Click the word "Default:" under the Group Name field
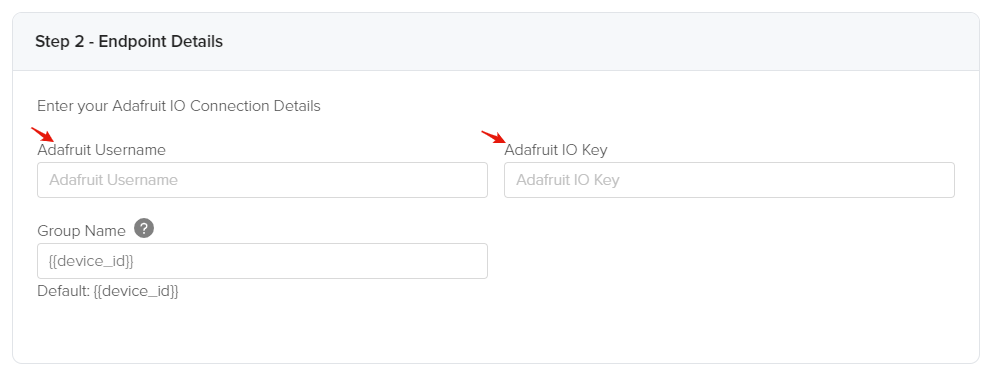 click(63, 291)
